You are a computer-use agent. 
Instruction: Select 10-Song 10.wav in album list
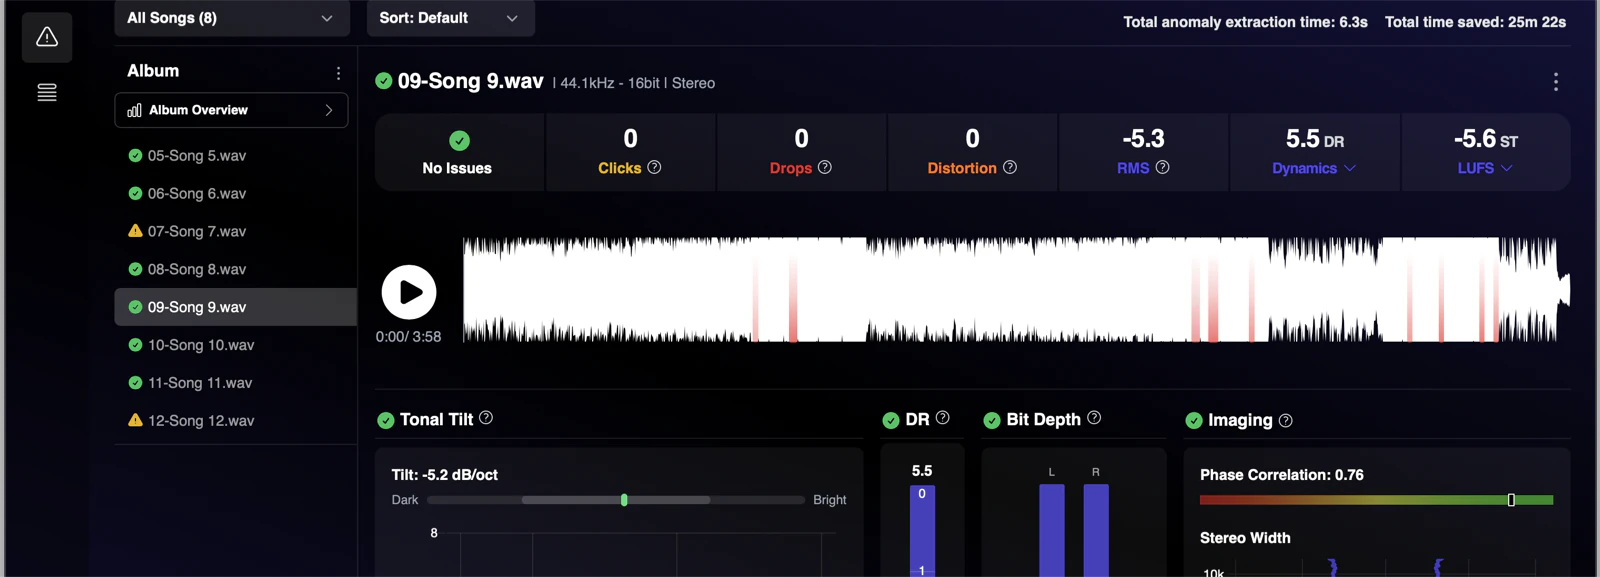(x=236, y=345)
